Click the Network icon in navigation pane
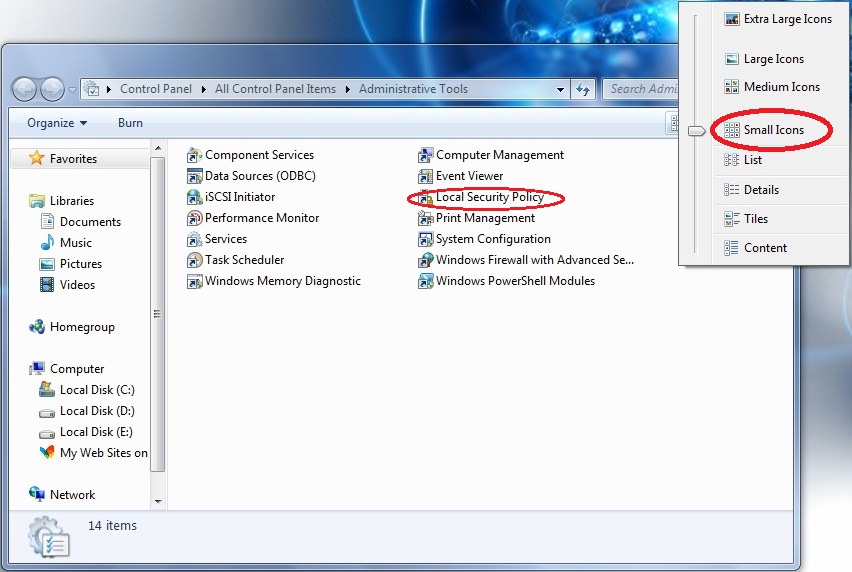852x572 pixels. click(x=36, y=494)
